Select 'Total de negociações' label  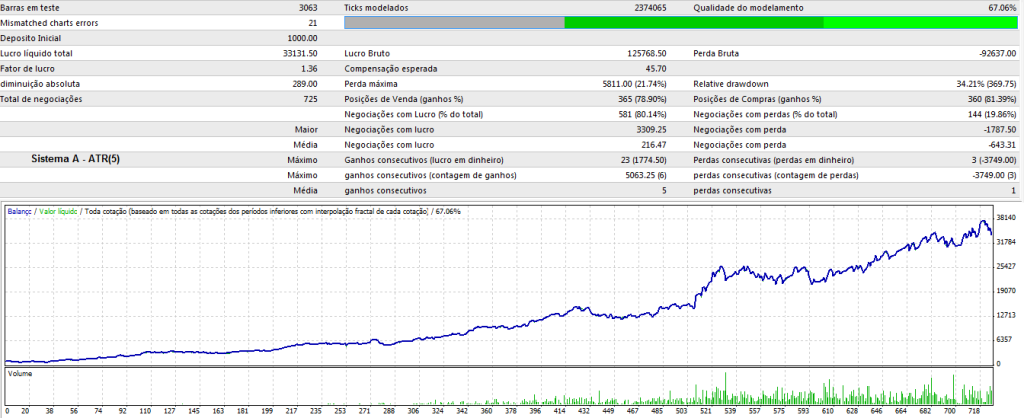pos(42,99)
